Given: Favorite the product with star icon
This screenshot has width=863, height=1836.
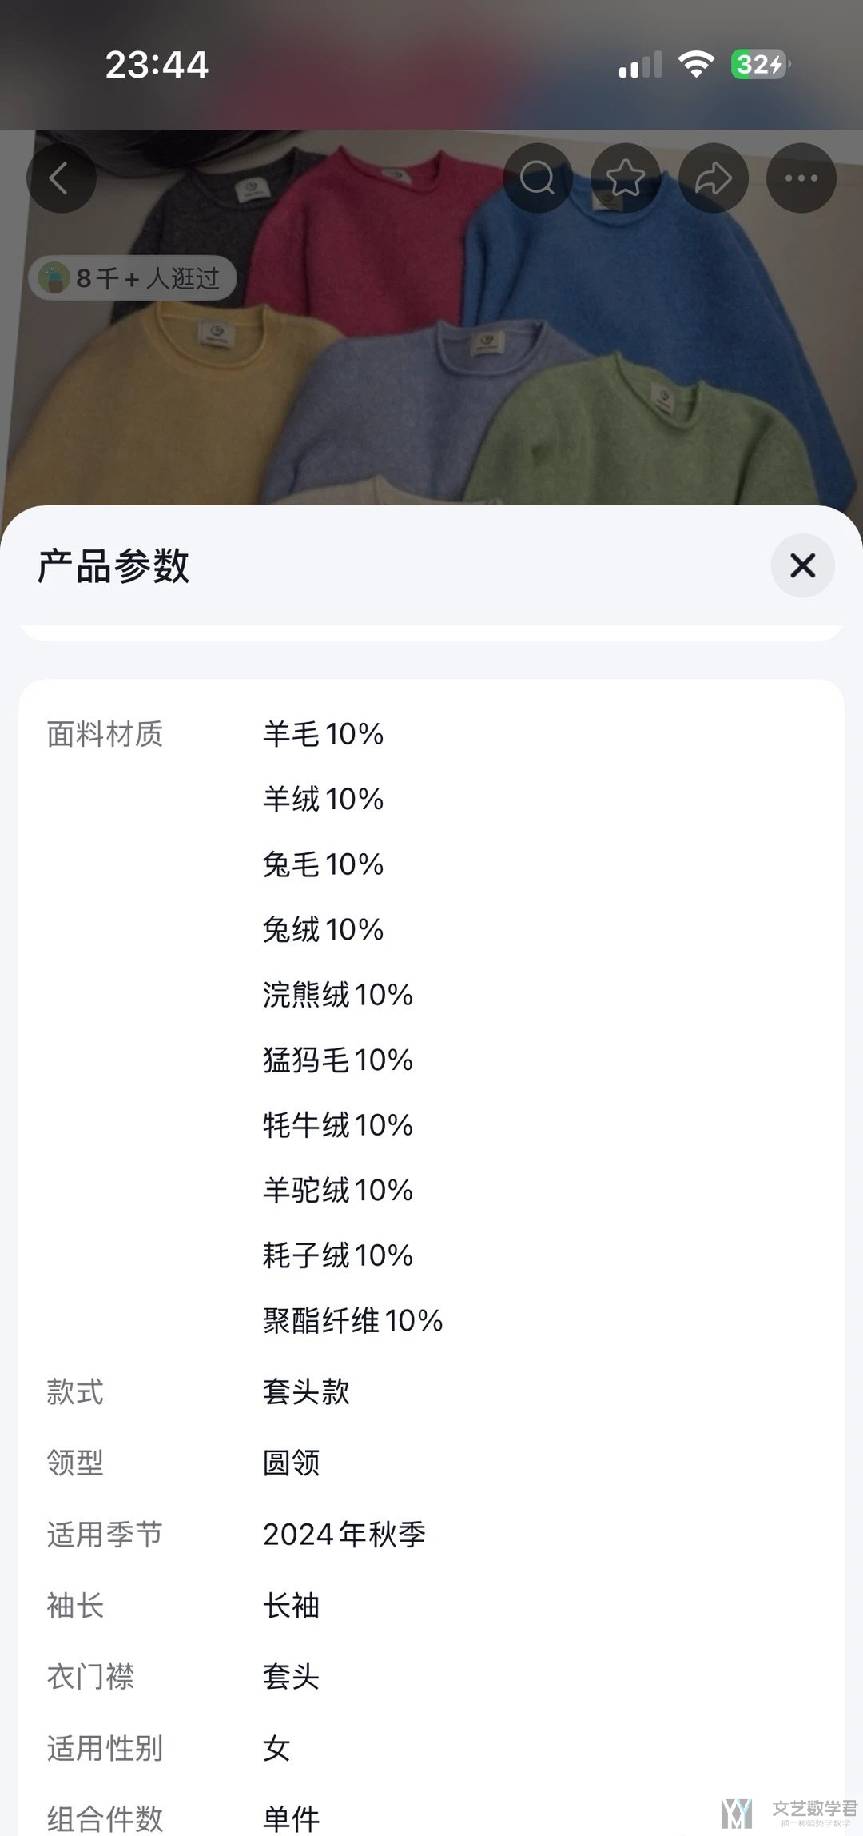Looking at the screenshot, I should 625,179.
